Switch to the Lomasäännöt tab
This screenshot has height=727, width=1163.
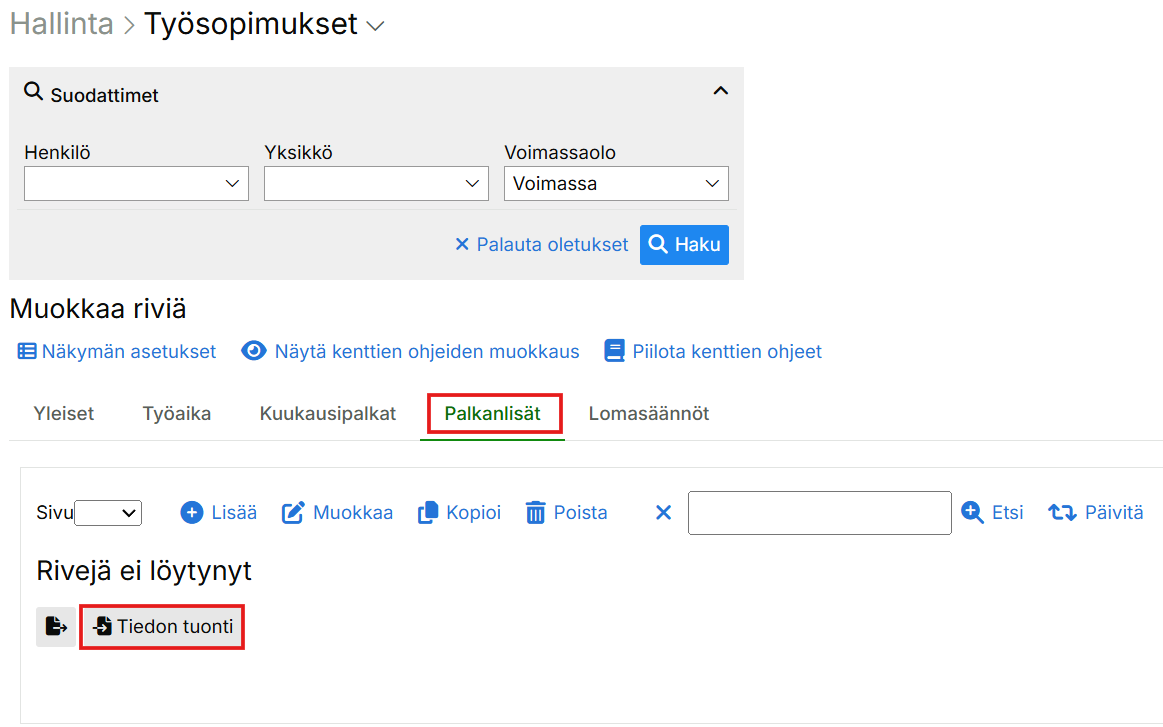click(649, 414)
